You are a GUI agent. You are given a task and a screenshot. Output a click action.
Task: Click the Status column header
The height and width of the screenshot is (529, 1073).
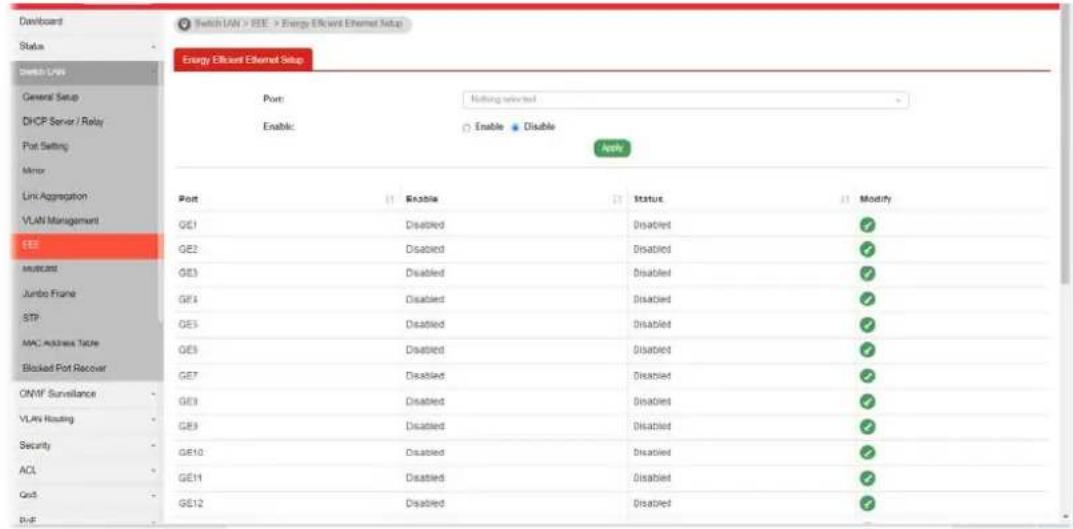pyautogui.click(x=649, y=198)
